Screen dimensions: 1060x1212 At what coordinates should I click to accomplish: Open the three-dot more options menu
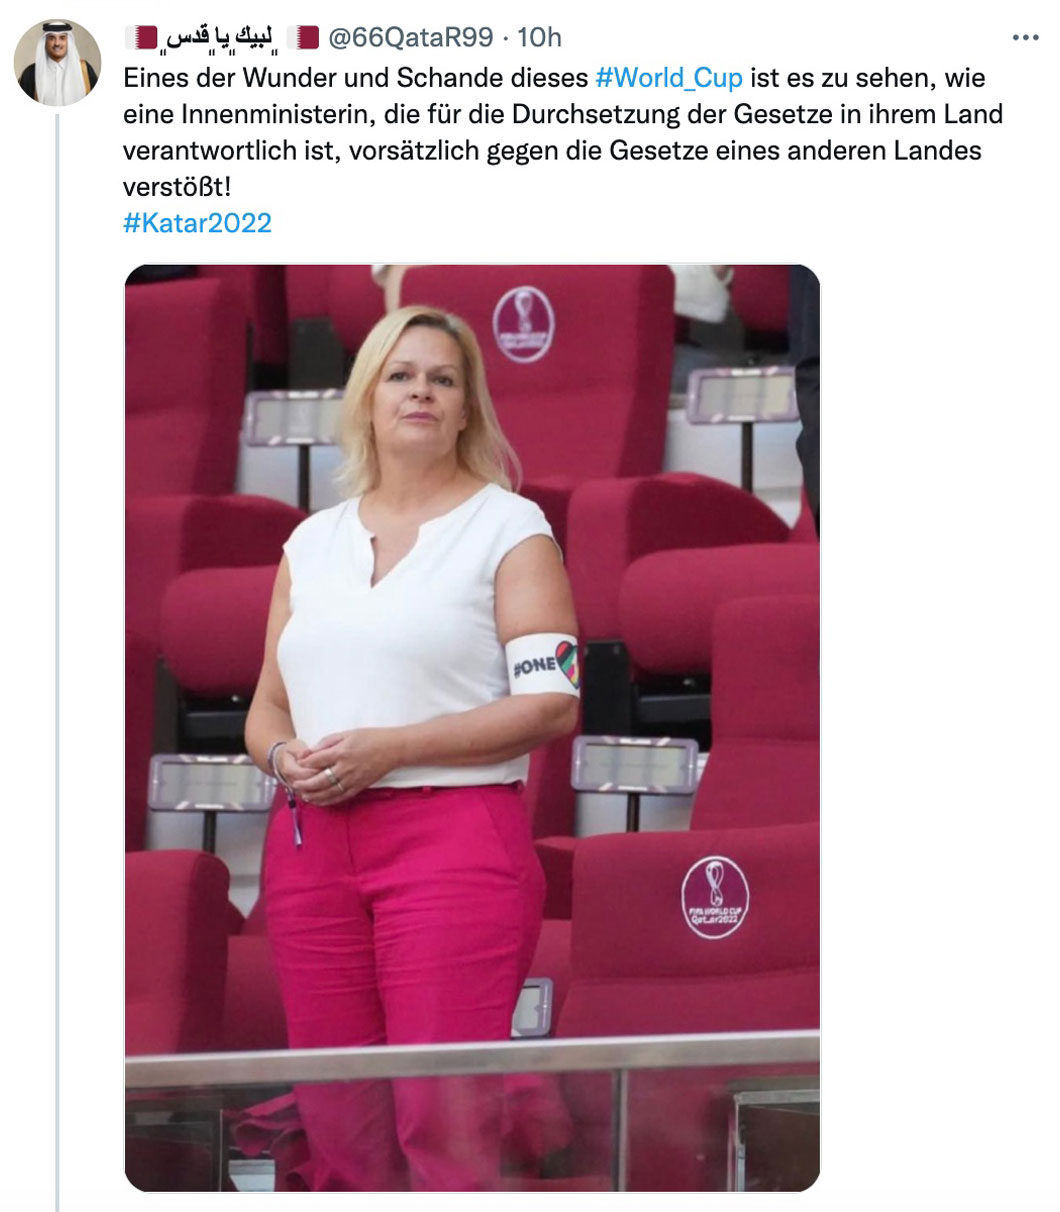tap(1025, 38)
